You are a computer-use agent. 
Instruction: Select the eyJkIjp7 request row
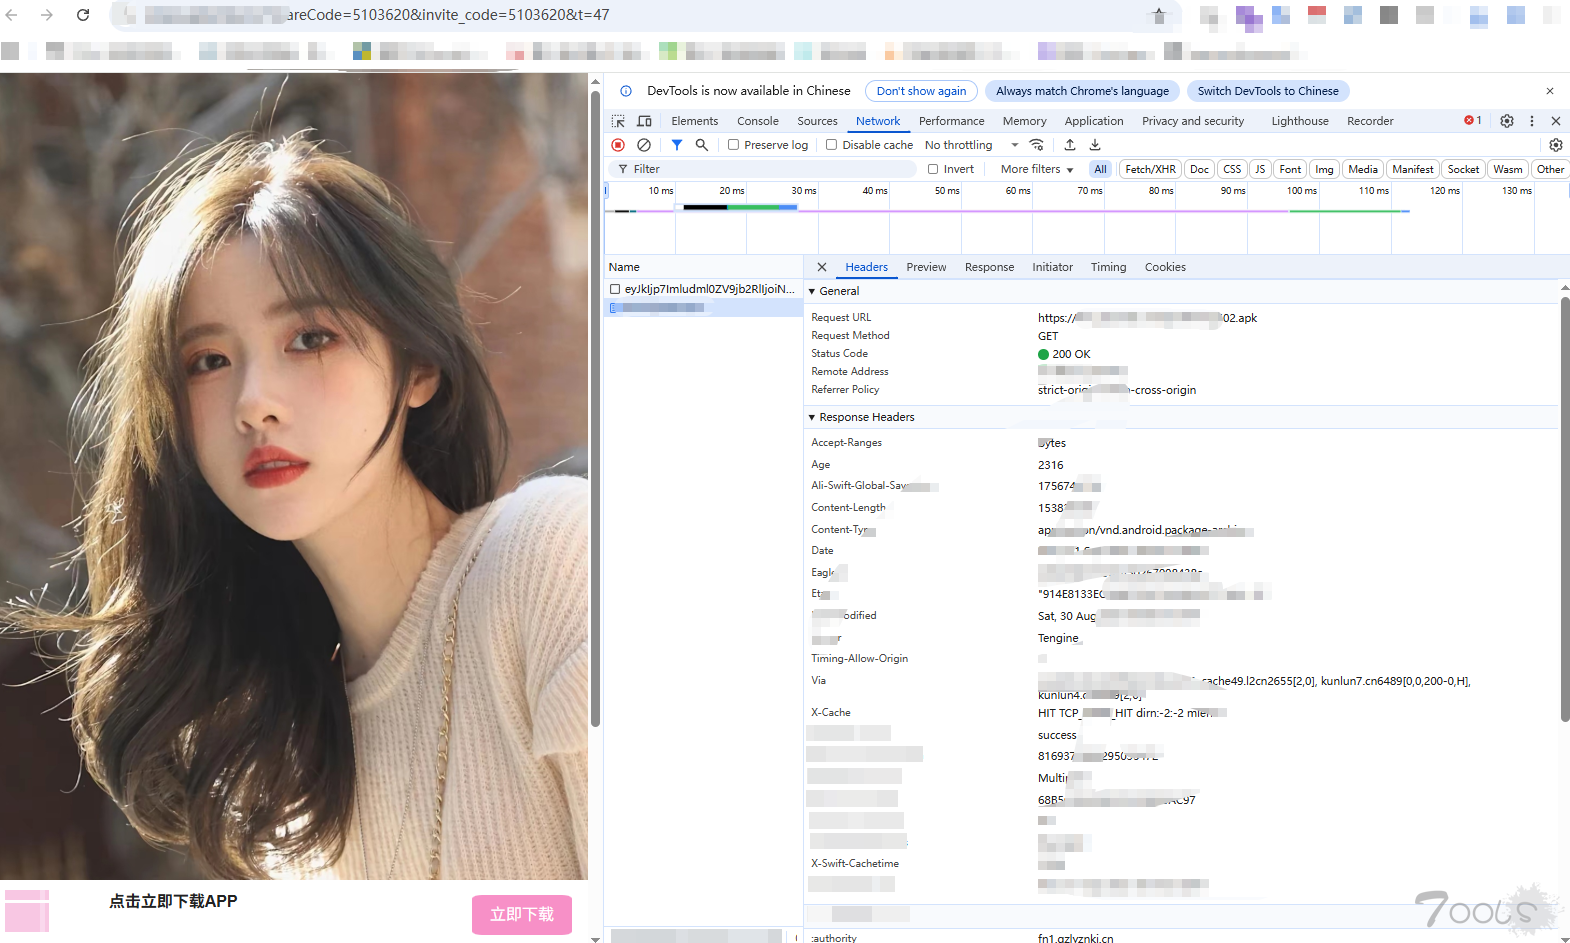pyautogui.click(x=704, y=289)
